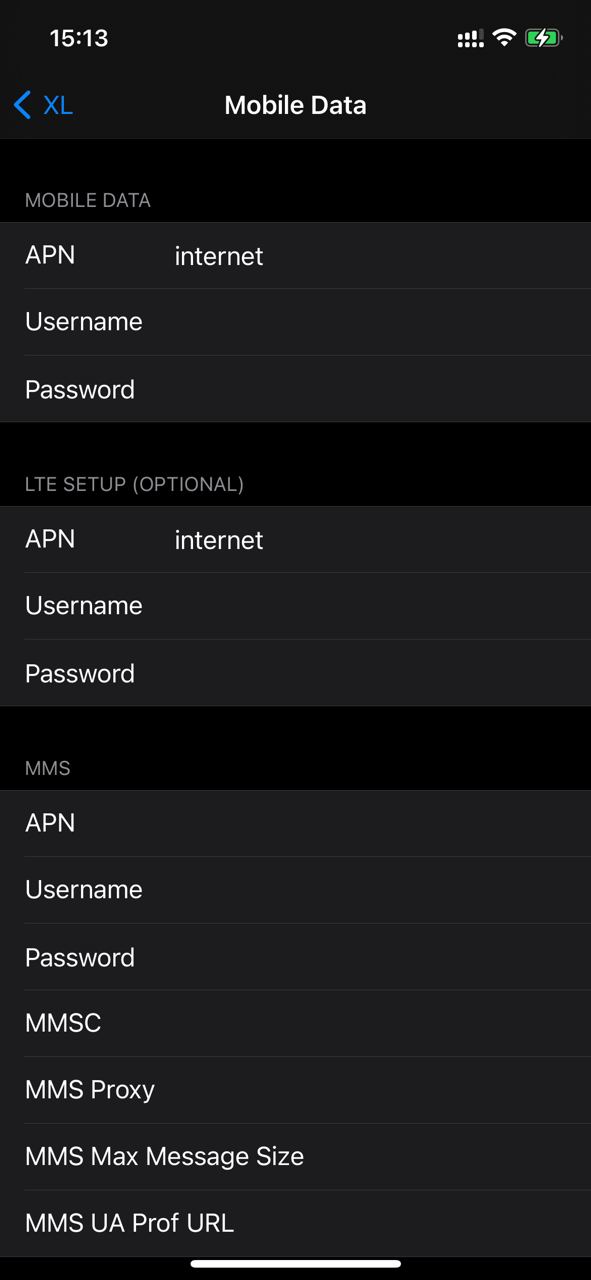Select the MMS APN field

295,824
